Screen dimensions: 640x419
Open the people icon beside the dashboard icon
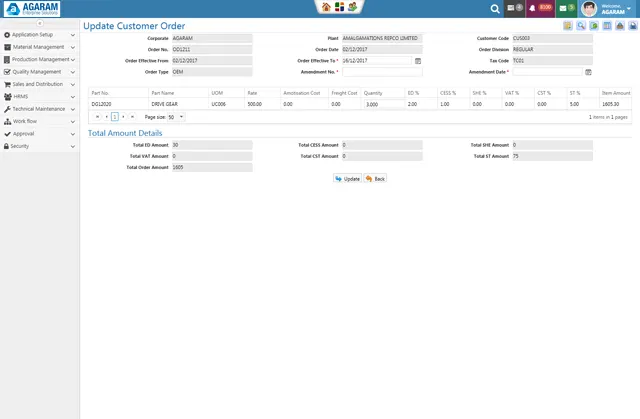click(352, 7)
